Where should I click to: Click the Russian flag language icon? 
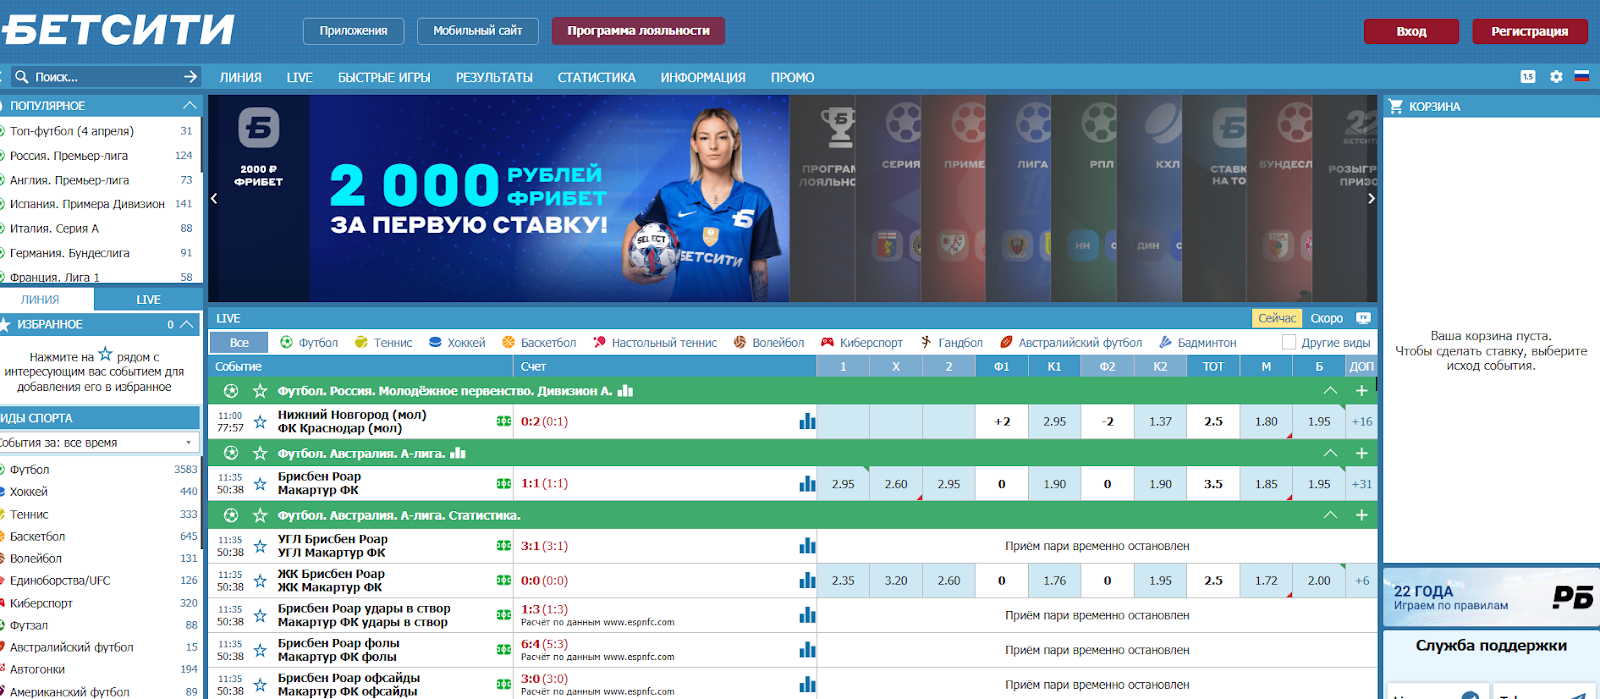tap(1582, 76)
